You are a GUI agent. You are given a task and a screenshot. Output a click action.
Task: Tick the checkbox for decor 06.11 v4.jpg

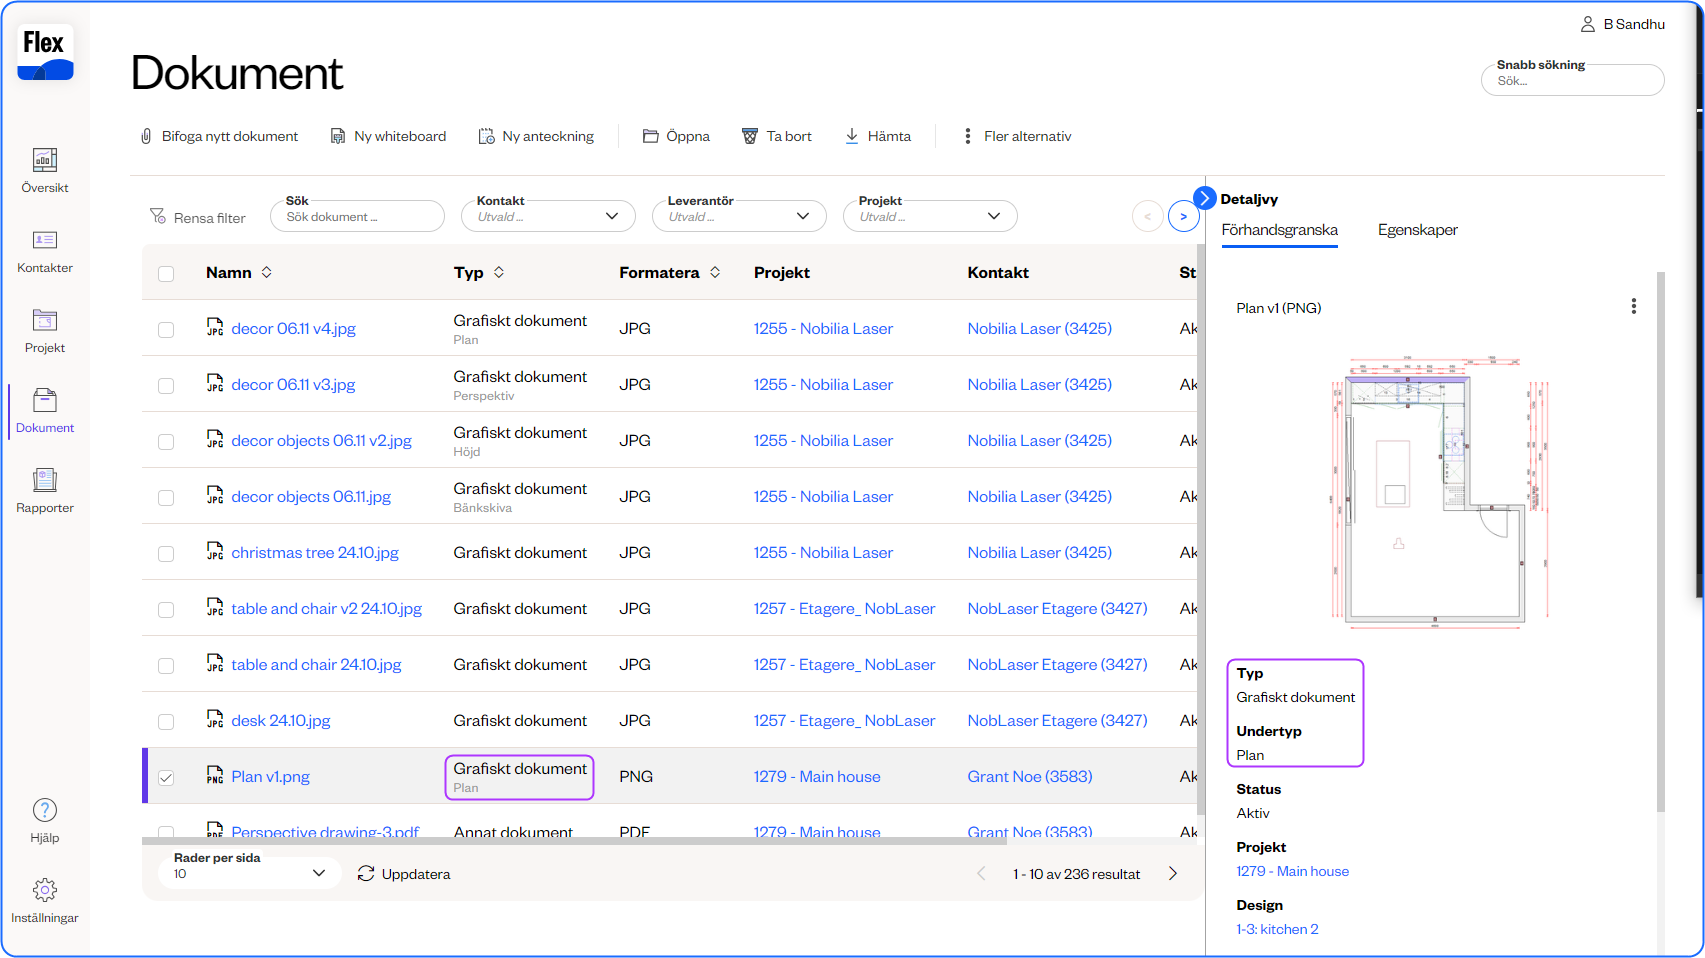pyautogui.click(x=166, y=329)
